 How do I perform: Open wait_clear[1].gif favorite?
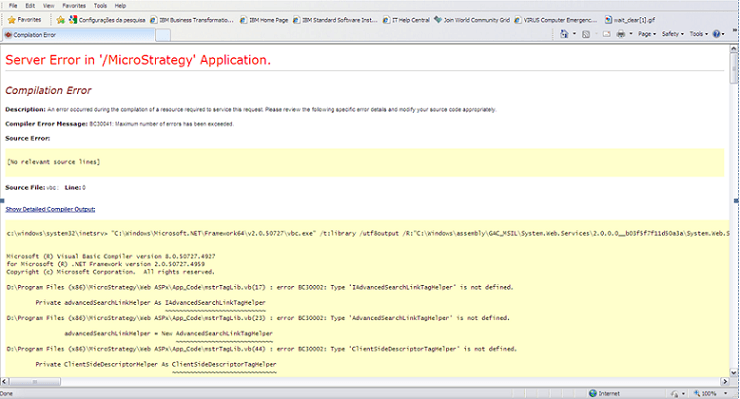(x=630, y=20)
